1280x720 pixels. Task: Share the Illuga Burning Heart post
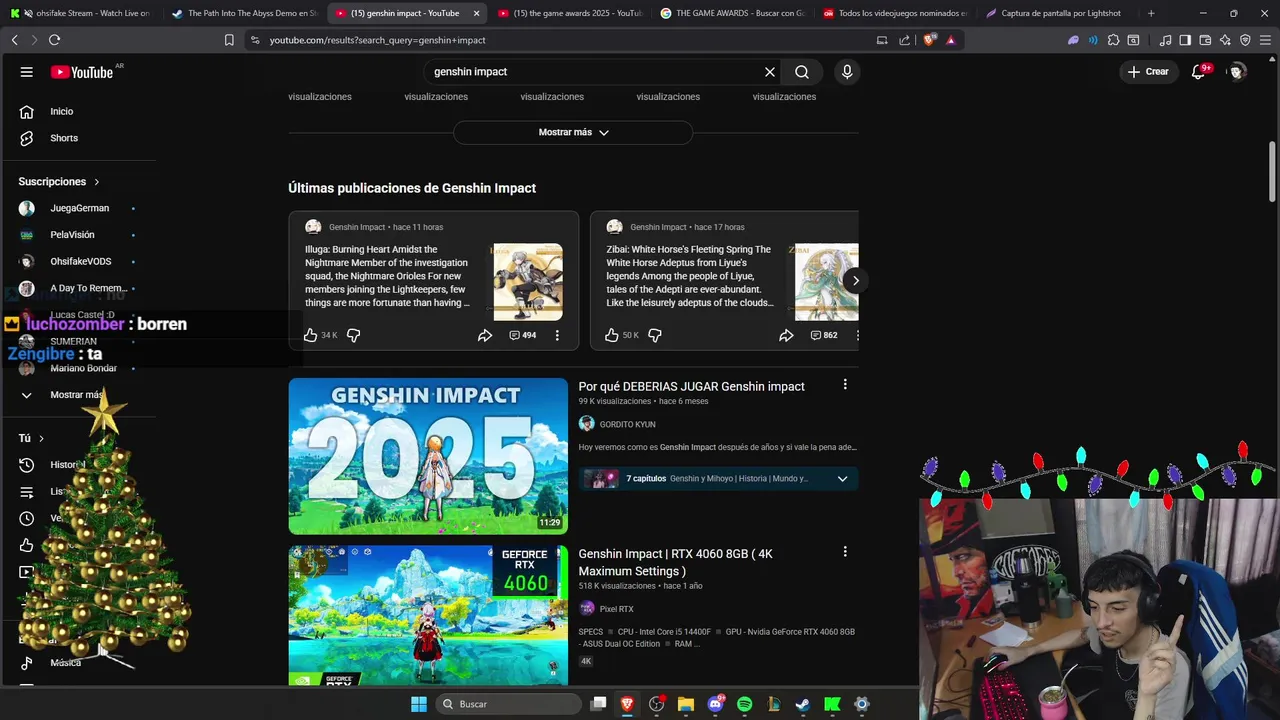pyautogui.click(x=485, y=335)
